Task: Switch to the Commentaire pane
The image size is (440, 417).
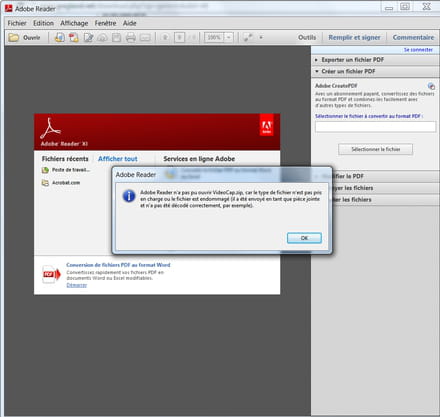Action: pyautogui.click(x=413, y=37)
